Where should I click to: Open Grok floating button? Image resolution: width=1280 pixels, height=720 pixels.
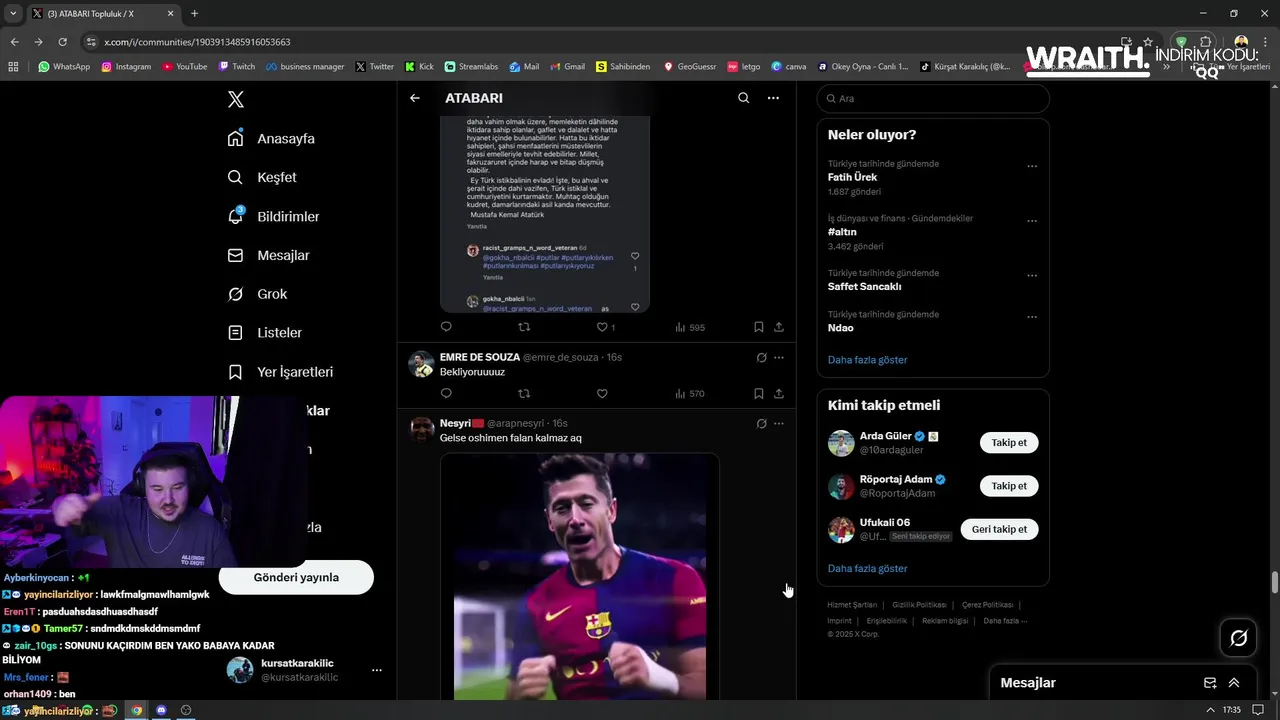click(x=1239, y=638)
